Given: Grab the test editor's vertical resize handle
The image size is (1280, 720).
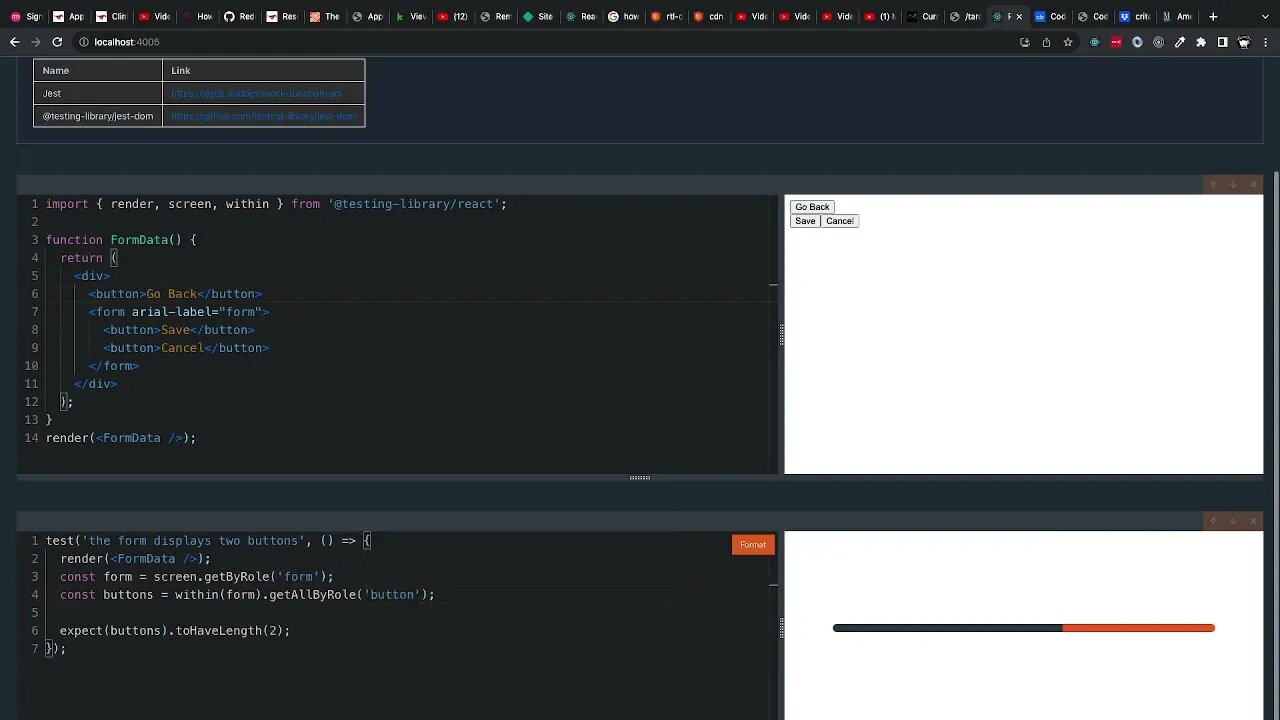Looking at the screenshot, I should [781, 626].
